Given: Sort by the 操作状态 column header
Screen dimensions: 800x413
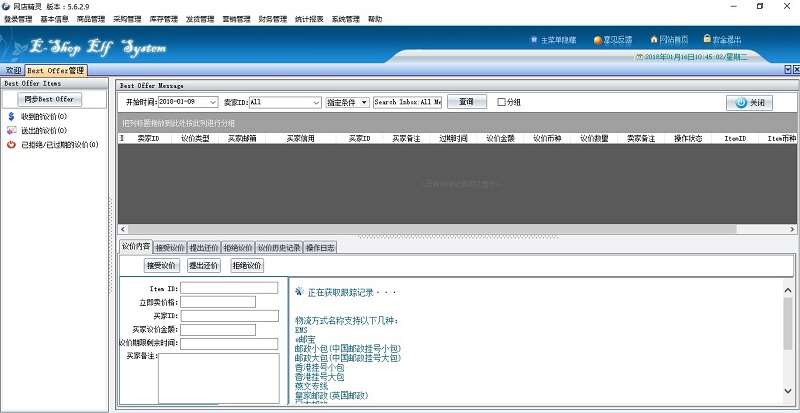Looking at the screenshot, I should pyautogui.click(x=688, y=138).
